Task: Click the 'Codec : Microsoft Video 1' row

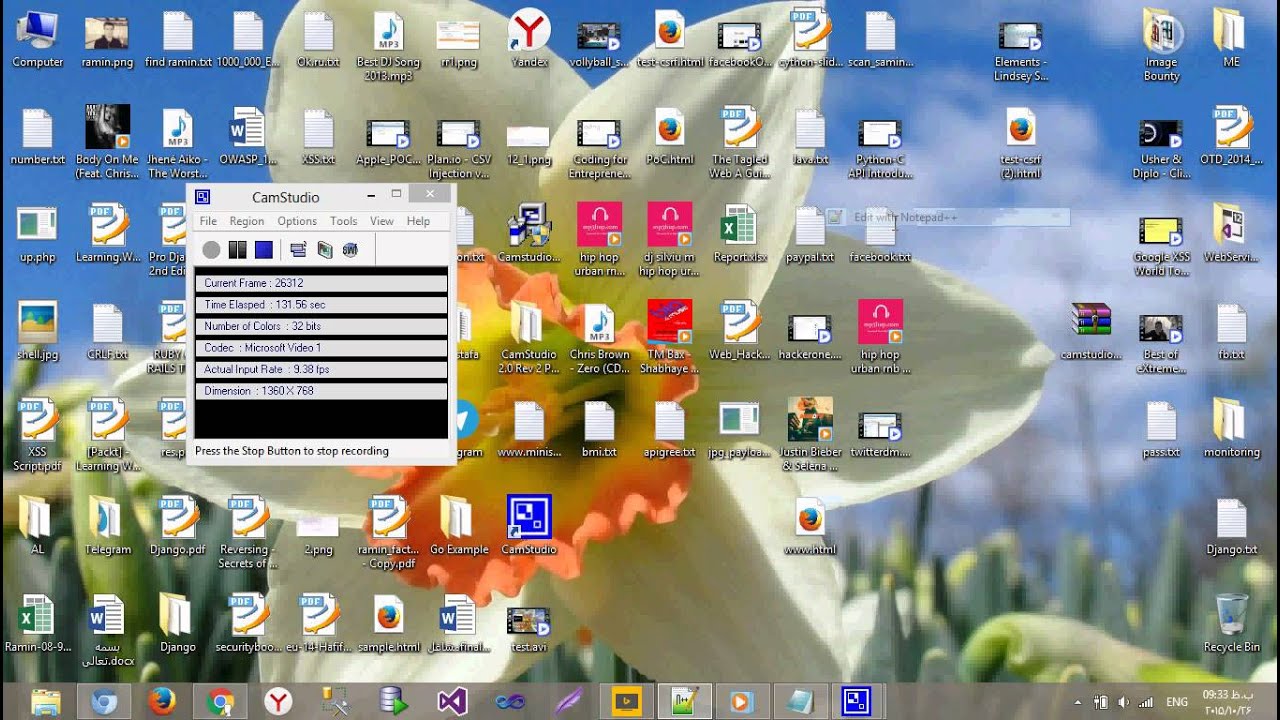Action: tap(321, 348)
